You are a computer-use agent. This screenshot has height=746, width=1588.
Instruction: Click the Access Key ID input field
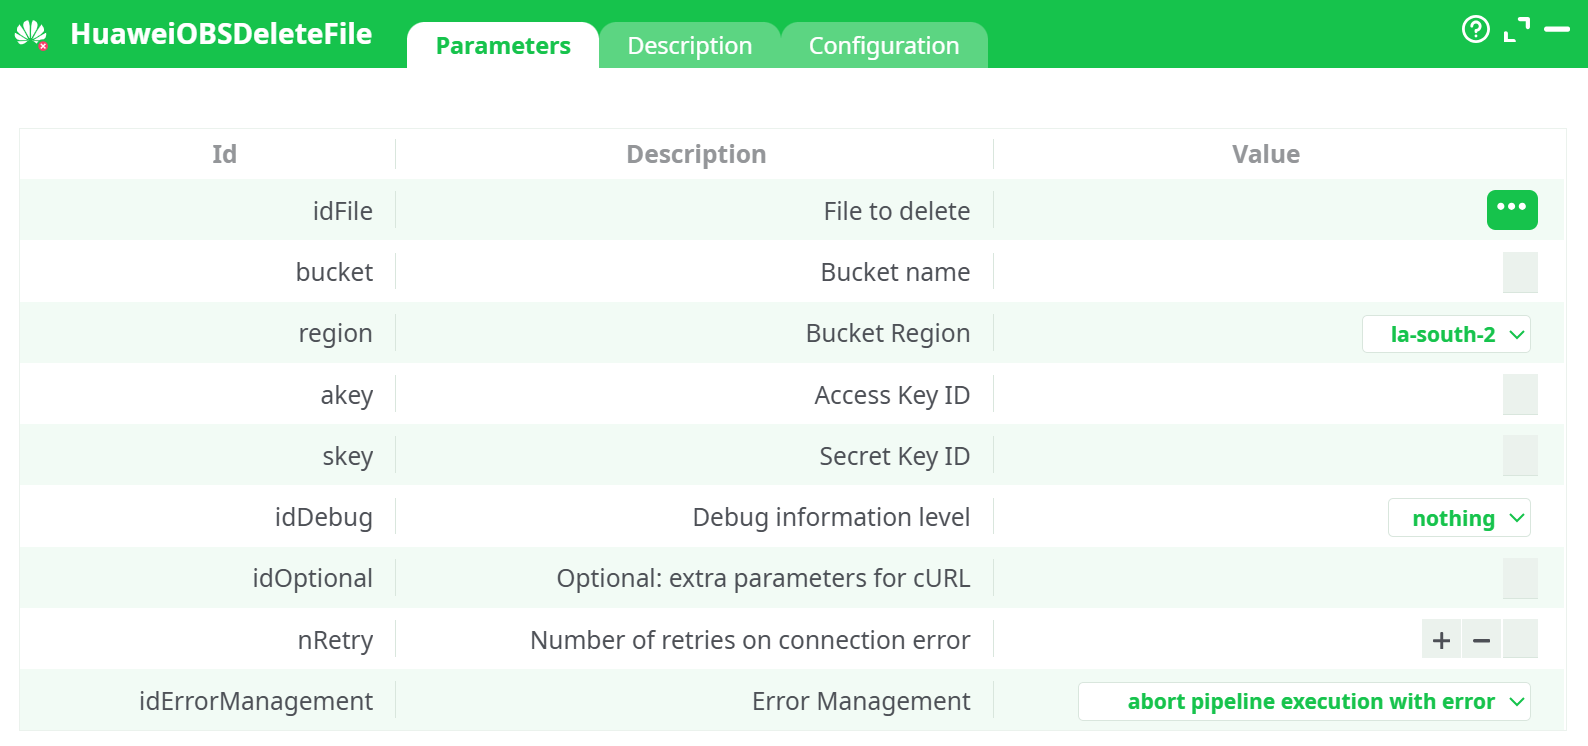point(1520,395)
